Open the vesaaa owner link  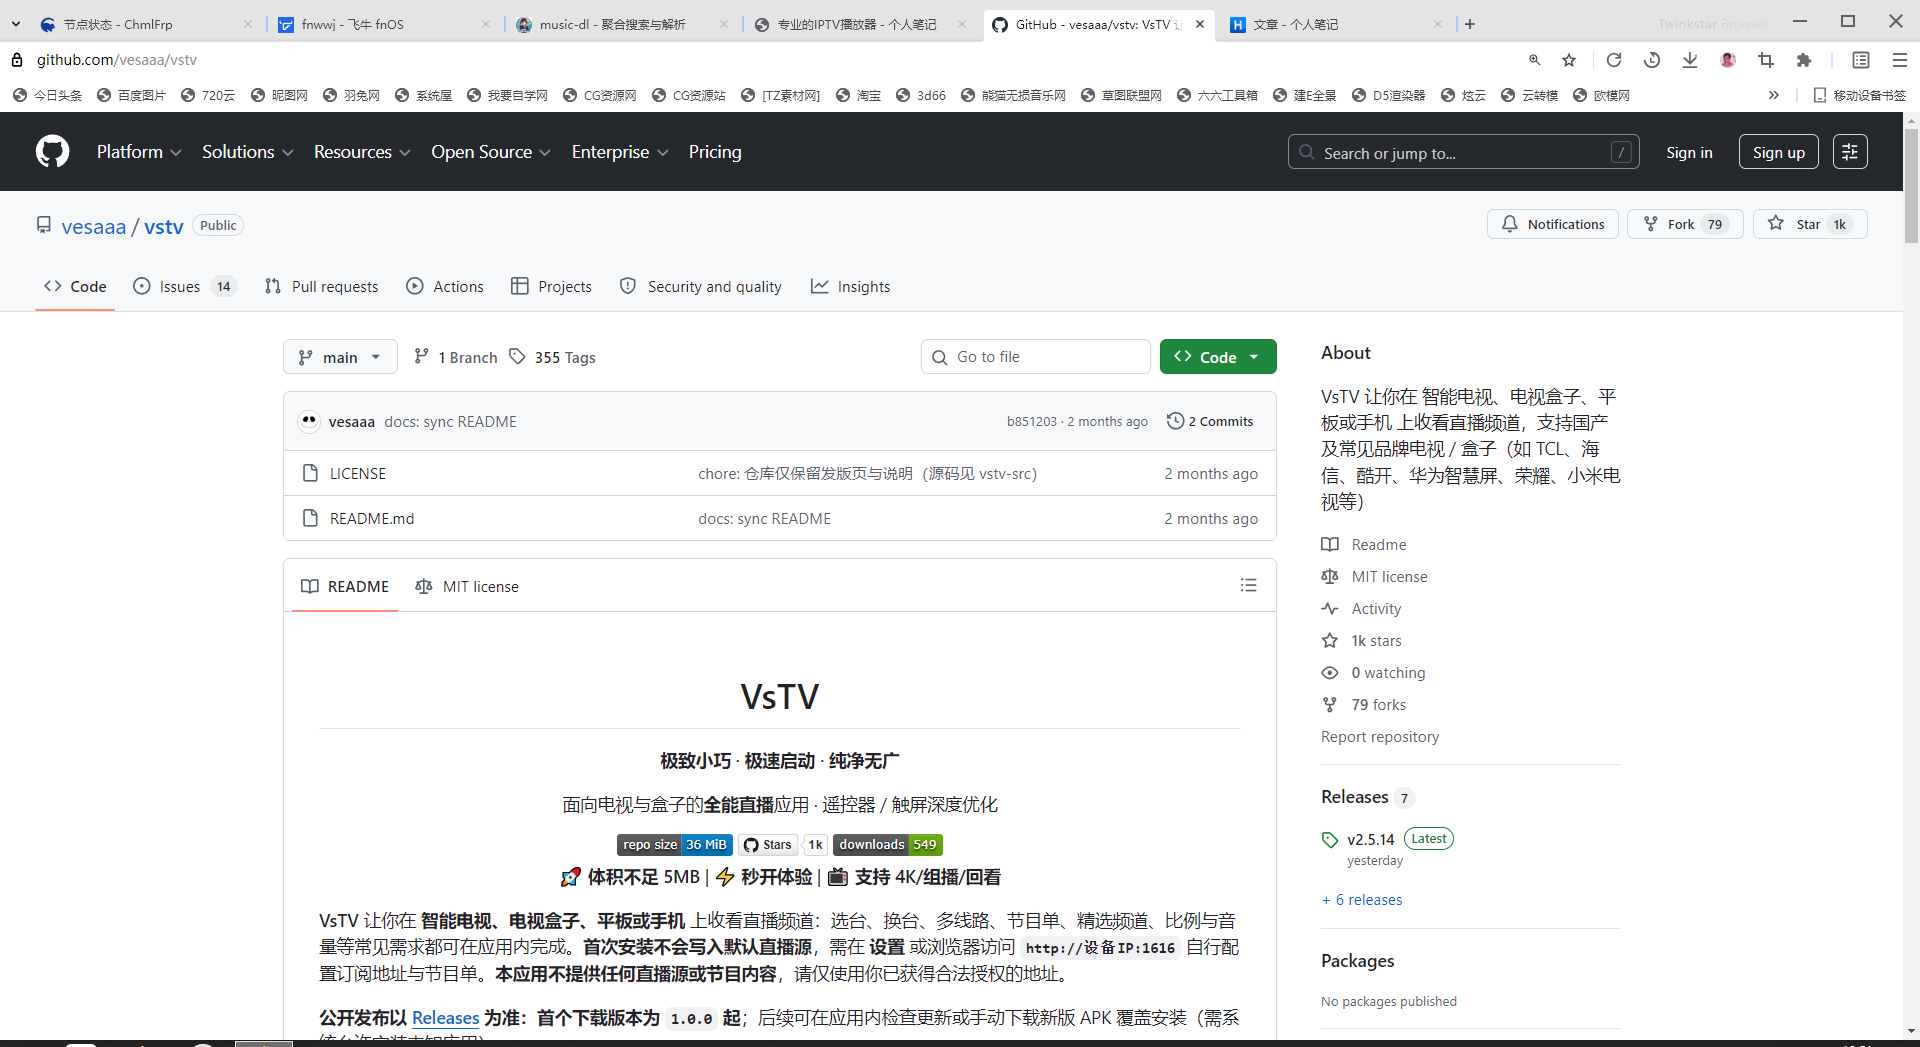click(x=94, y=227)
